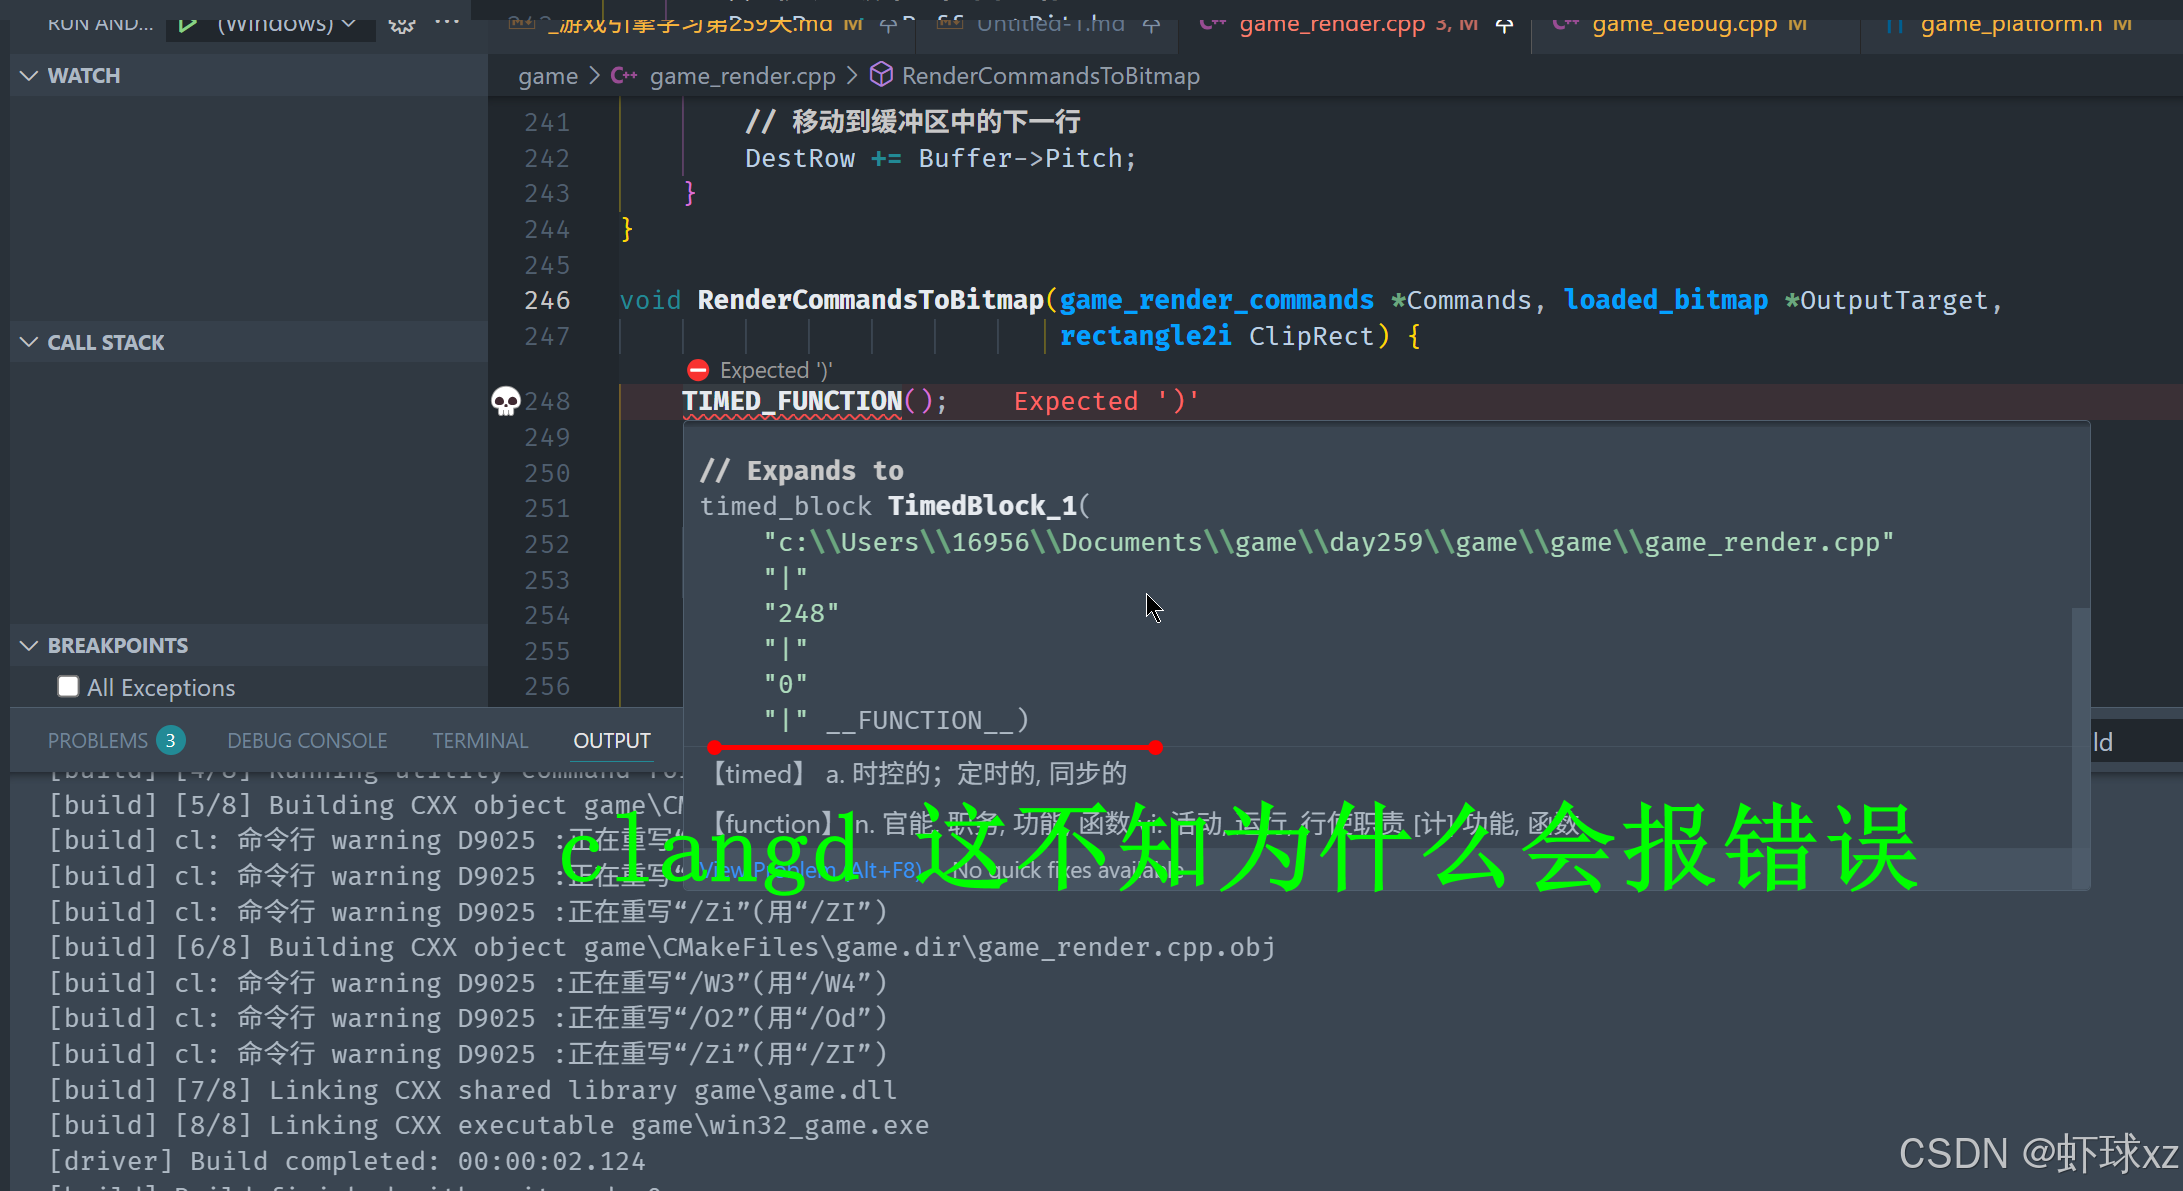
Task: Click RenderCommandsToBitmap symbol icon in breadcrumb
Action: coord(881,75)
